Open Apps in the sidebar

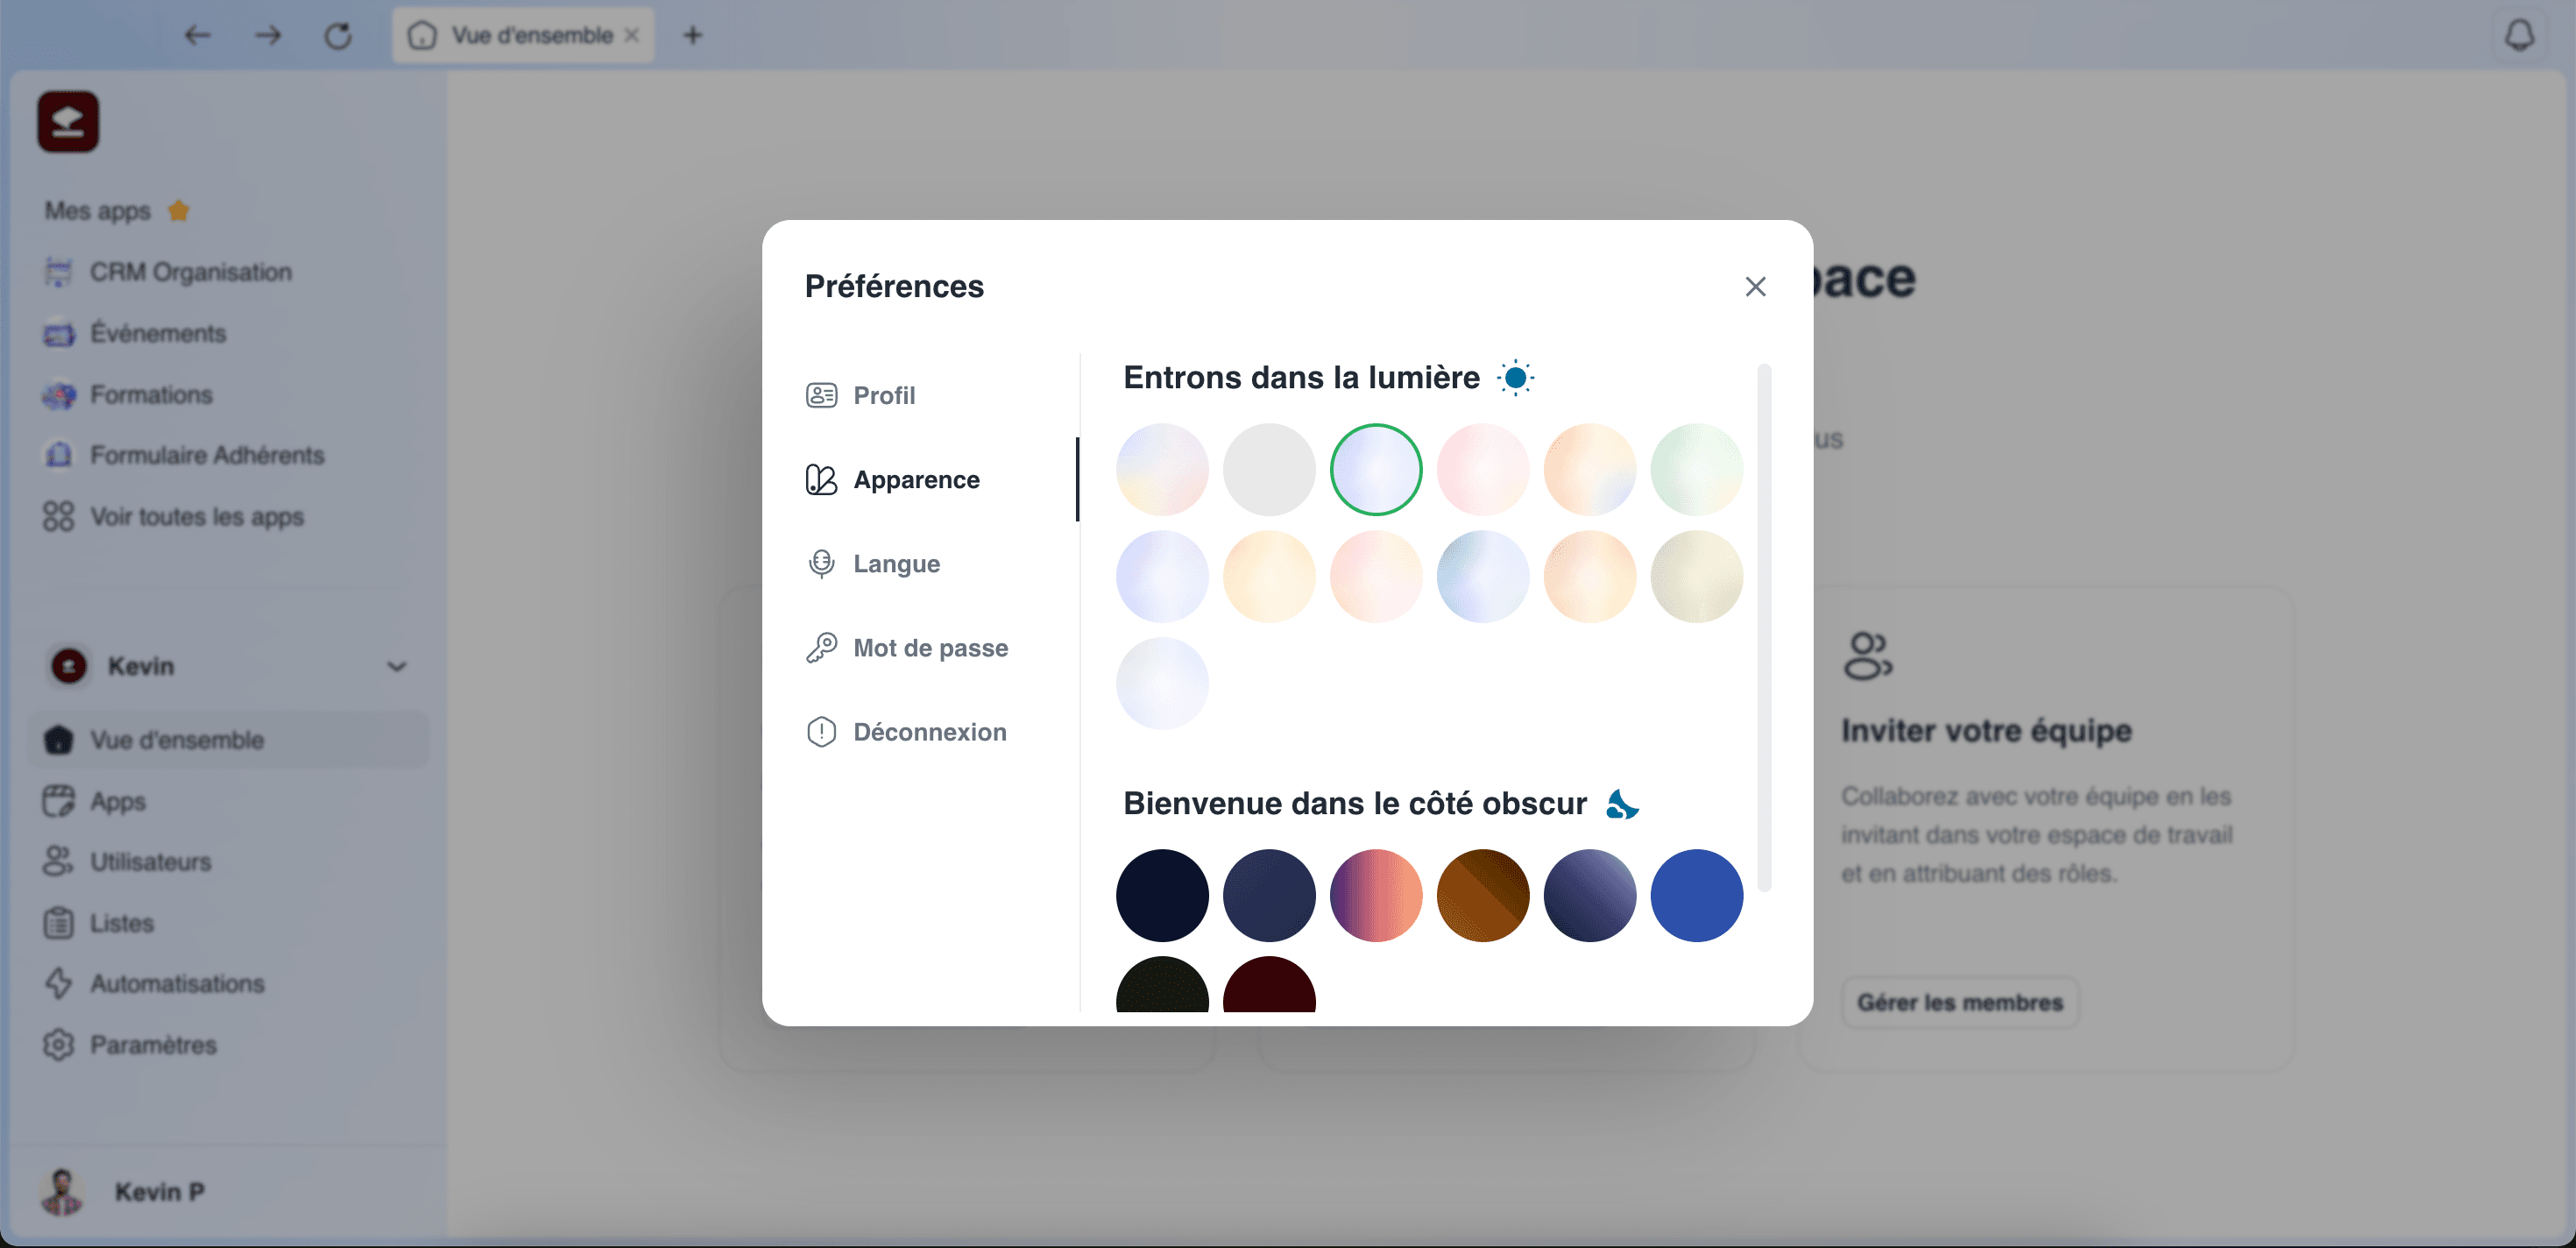point(95,801)
